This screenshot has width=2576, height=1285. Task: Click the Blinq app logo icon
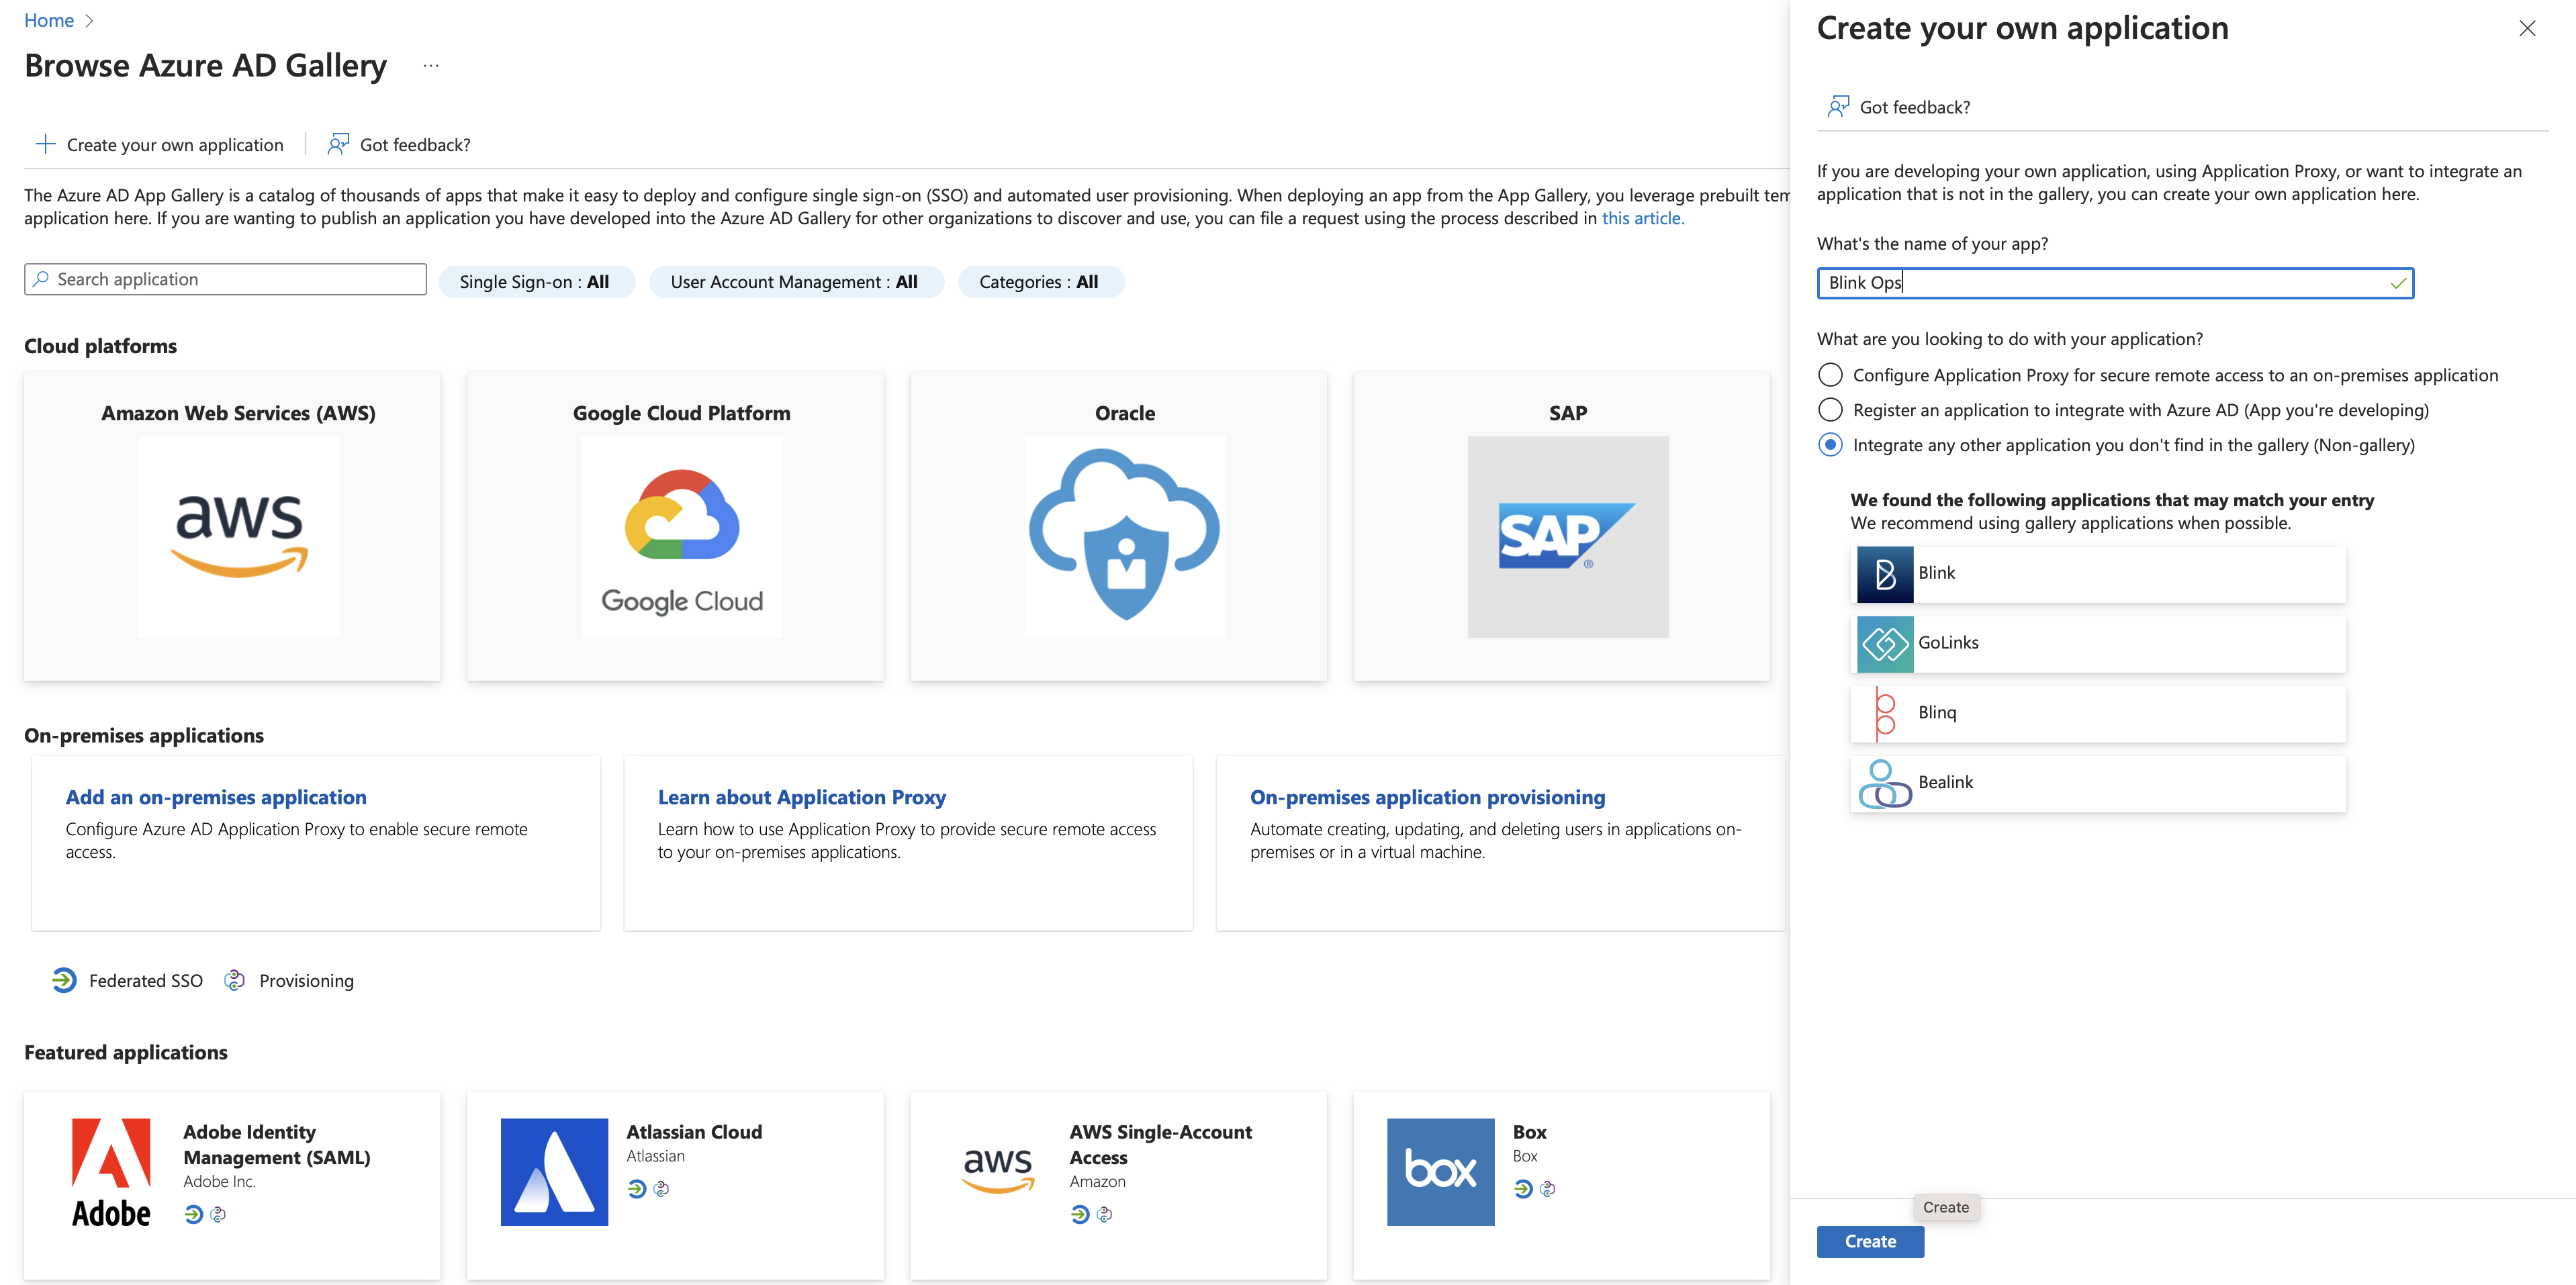[x=1885, y=714]
